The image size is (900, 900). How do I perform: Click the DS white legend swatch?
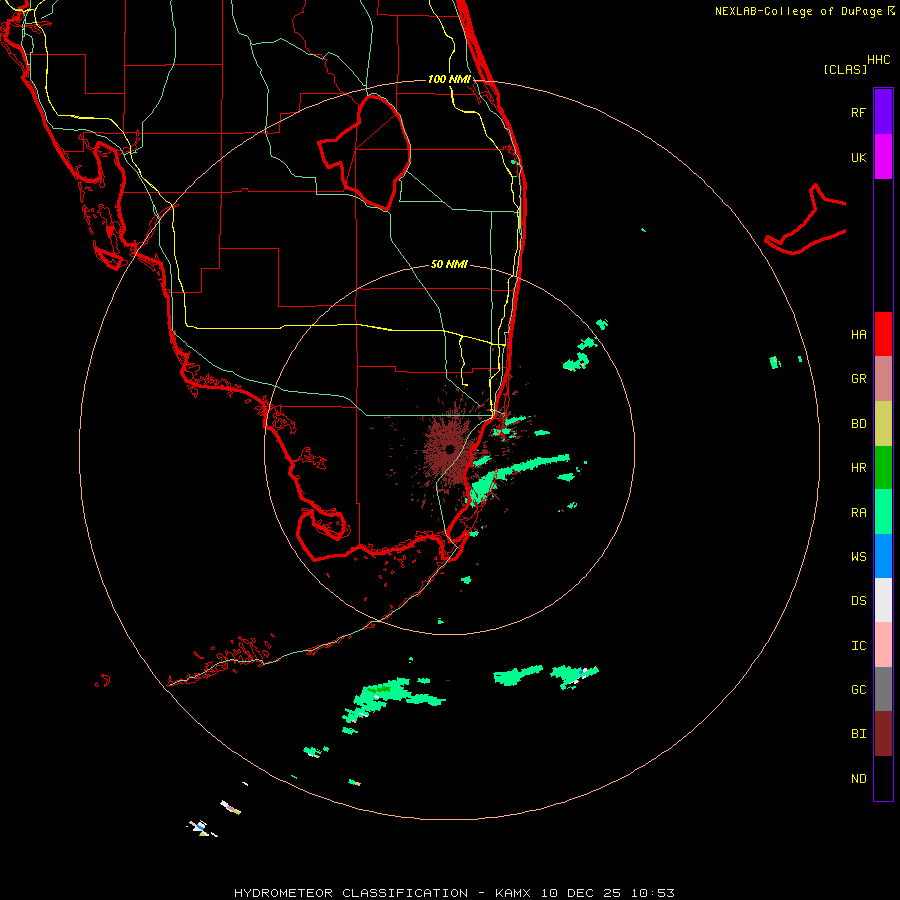click(x=883, y=600)
